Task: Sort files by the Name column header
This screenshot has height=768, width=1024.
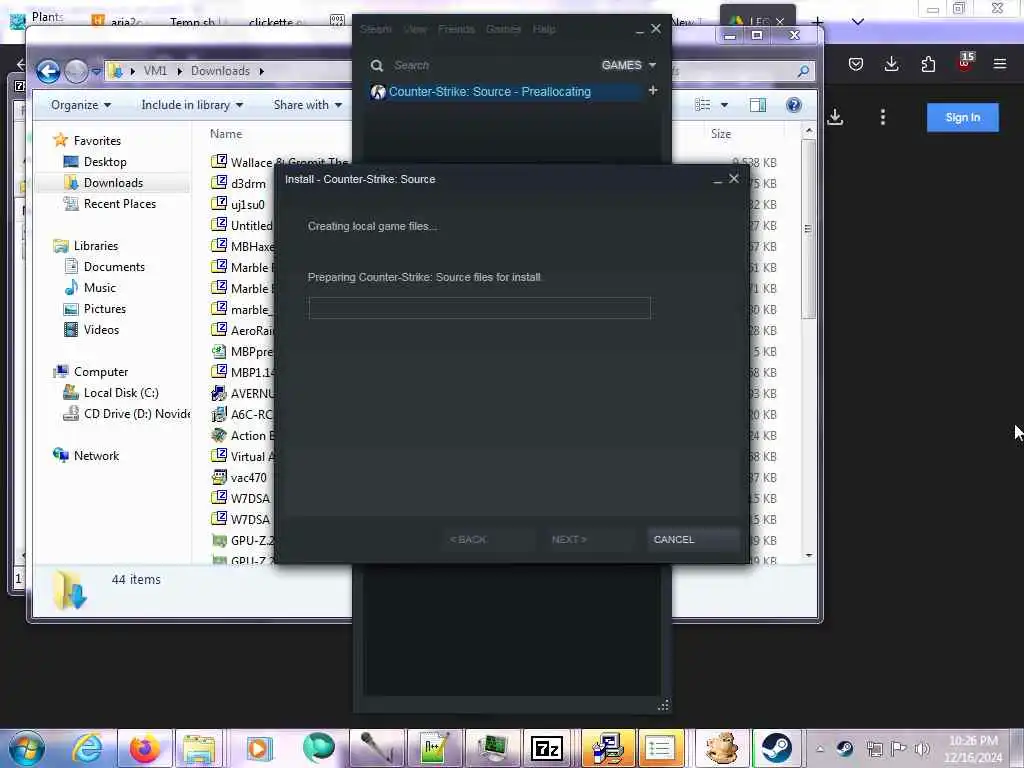Action: pyautogui.click(x=226, y=133)
